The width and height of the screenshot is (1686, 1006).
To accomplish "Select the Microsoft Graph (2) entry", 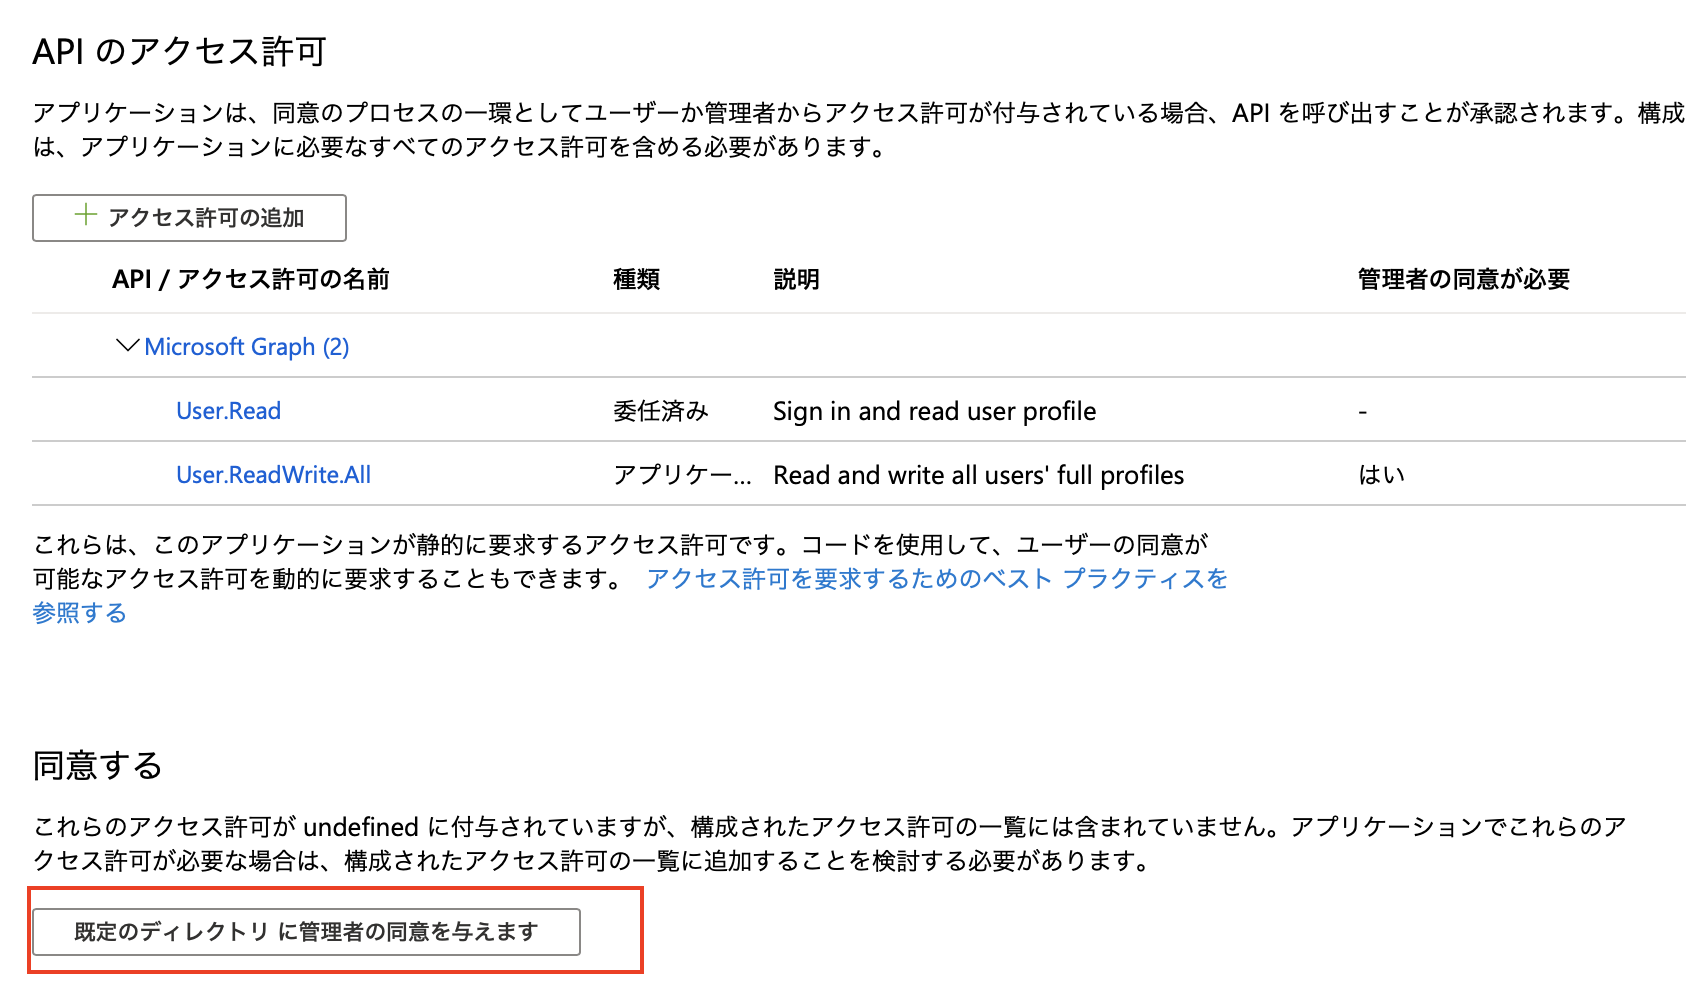I will [x=246, y=346].
